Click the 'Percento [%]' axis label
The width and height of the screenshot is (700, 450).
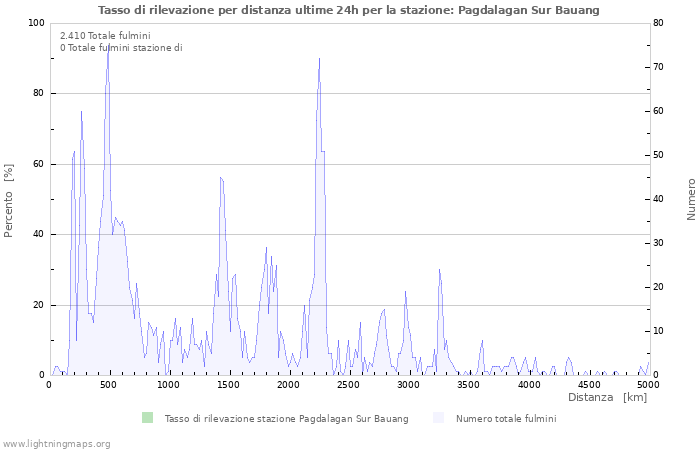pyautogui.click(x=8, y=201)
